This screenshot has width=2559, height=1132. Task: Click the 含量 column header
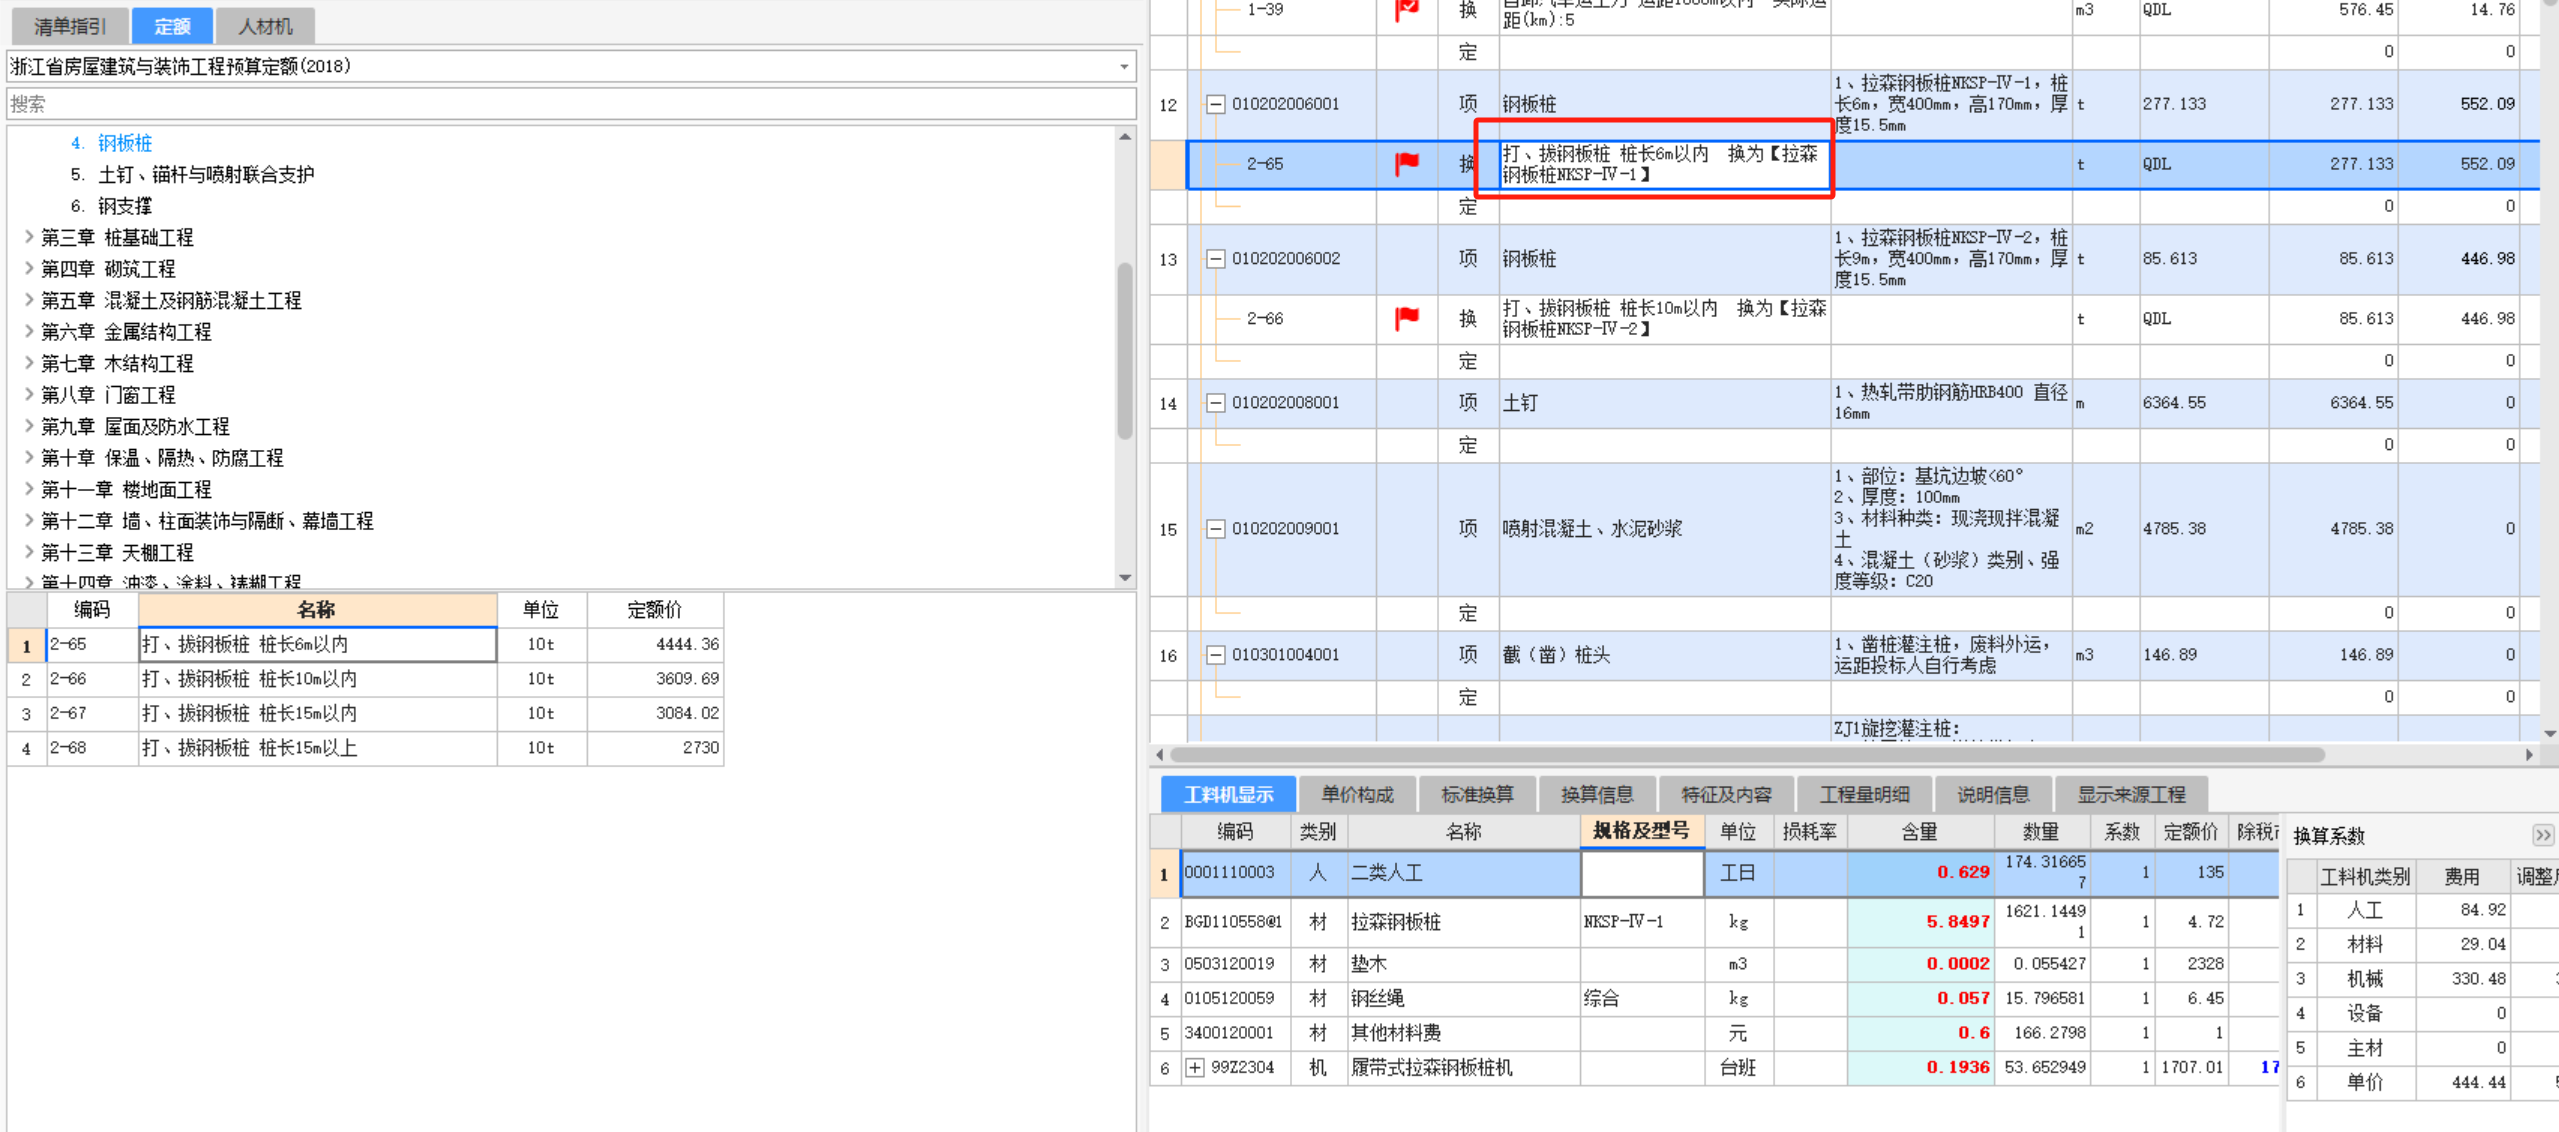(1919, 832)
